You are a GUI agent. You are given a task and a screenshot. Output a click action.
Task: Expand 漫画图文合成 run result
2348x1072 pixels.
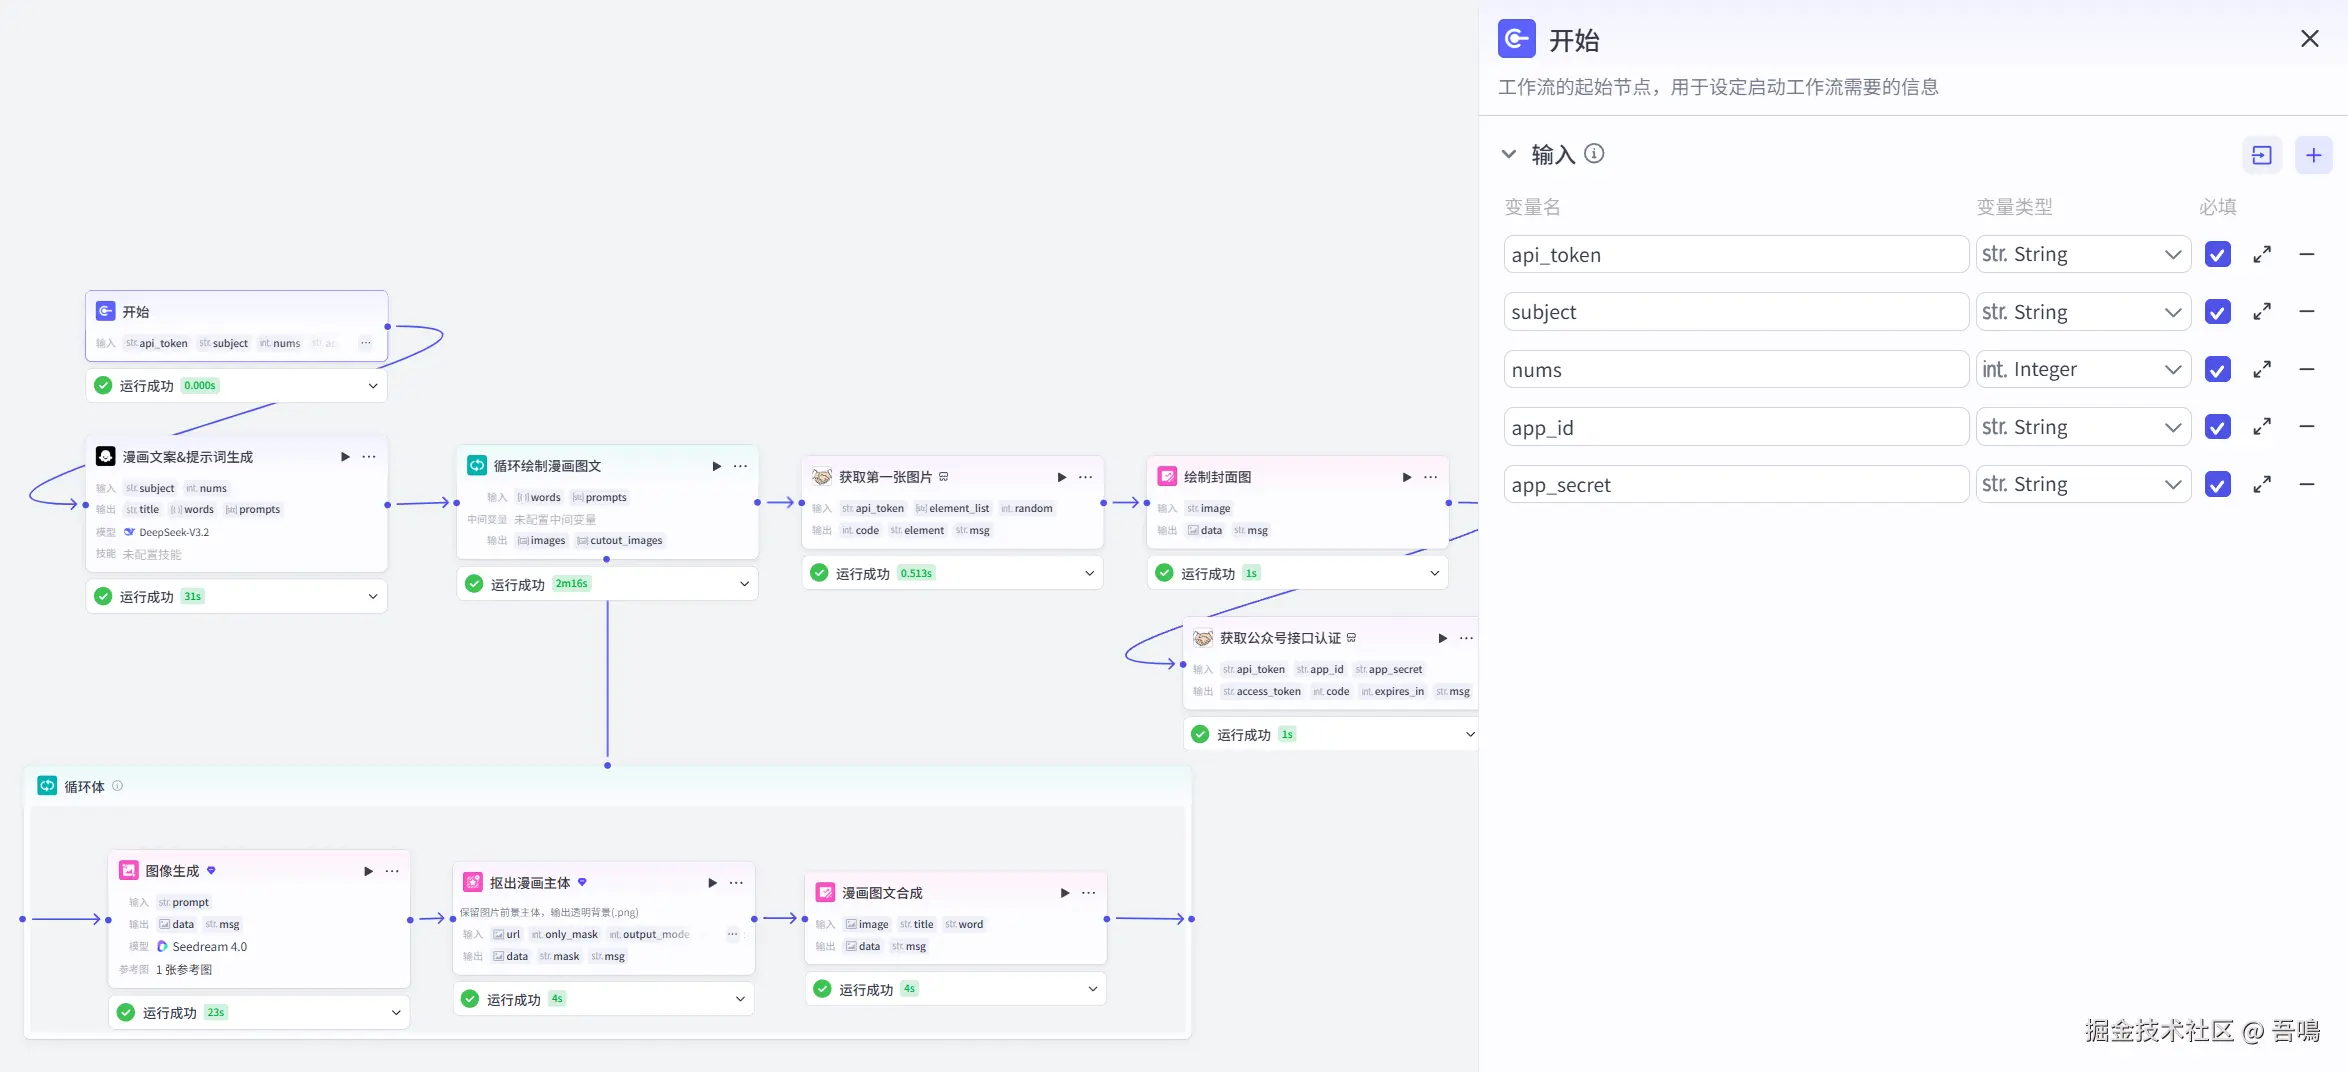1092,989
